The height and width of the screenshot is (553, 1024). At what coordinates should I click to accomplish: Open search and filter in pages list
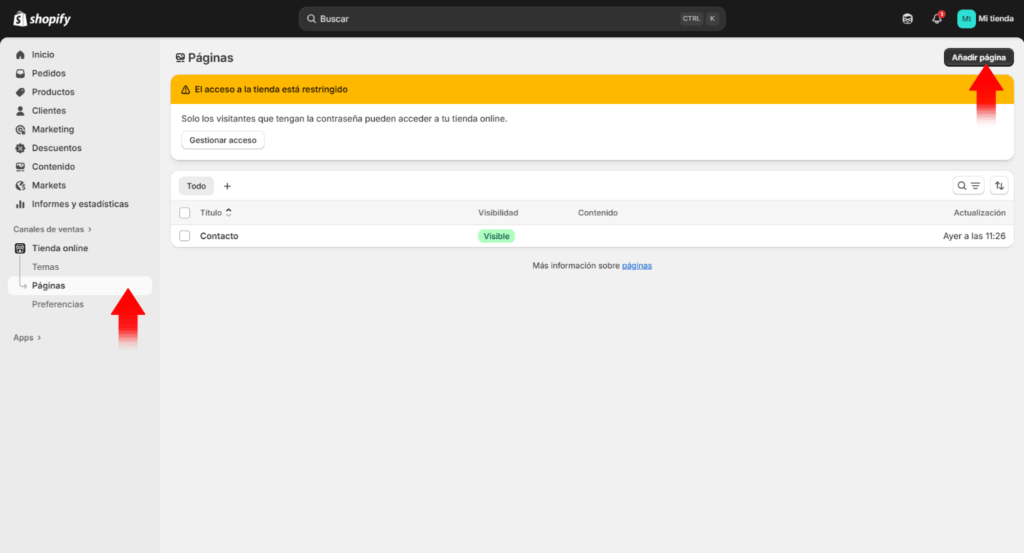click(x=968, y=186)
